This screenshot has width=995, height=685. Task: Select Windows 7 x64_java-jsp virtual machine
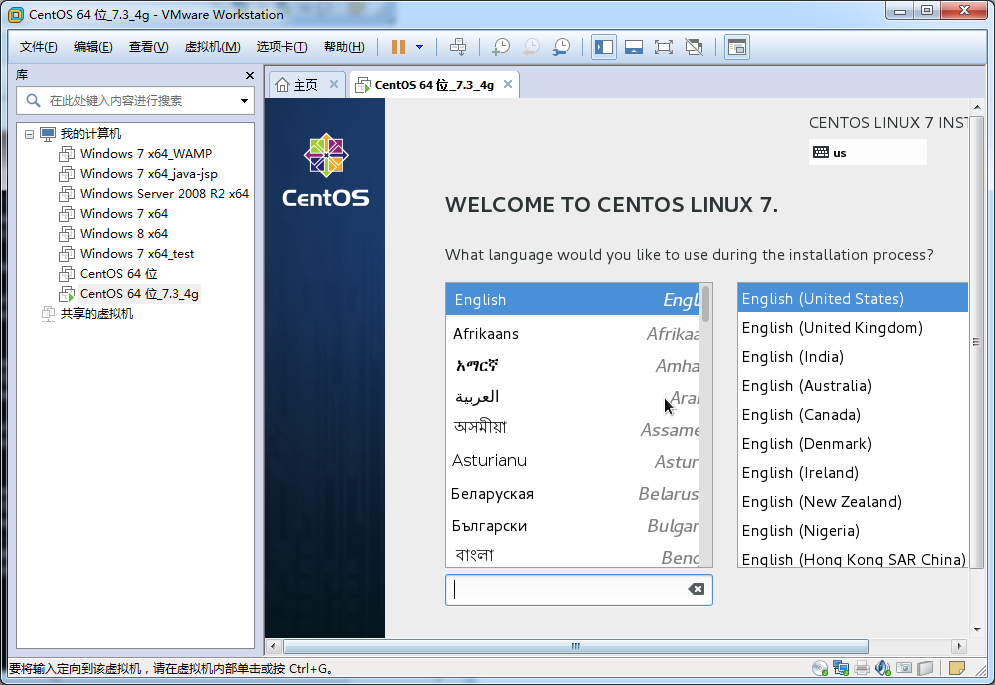click(x=148, y=174)
